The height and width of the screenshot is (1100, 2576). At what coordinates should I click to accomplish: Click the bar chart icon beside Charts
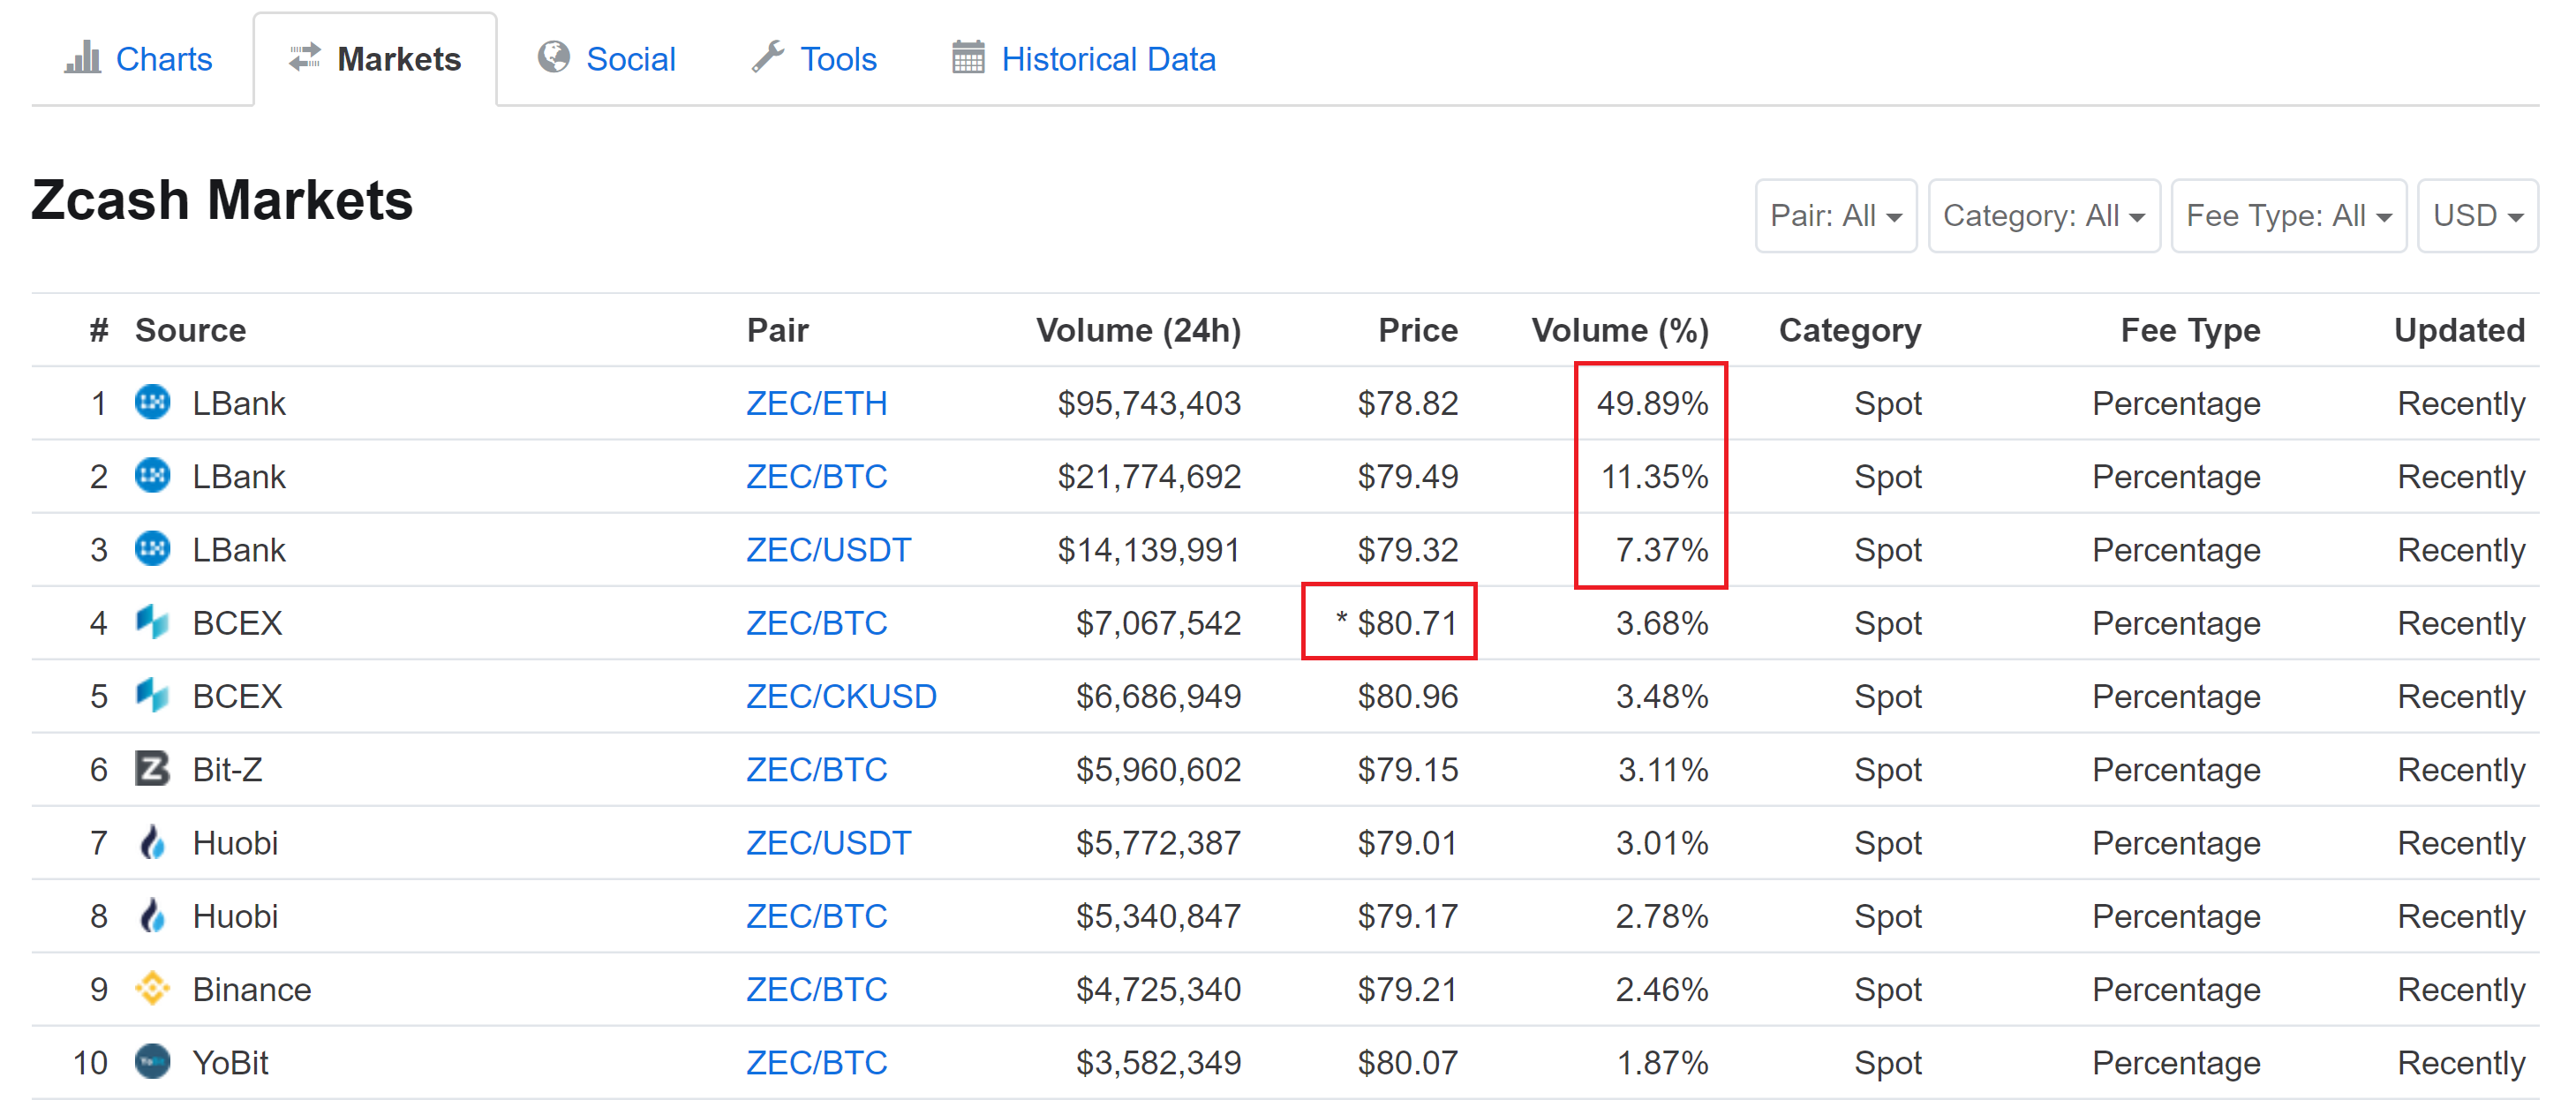85,58
